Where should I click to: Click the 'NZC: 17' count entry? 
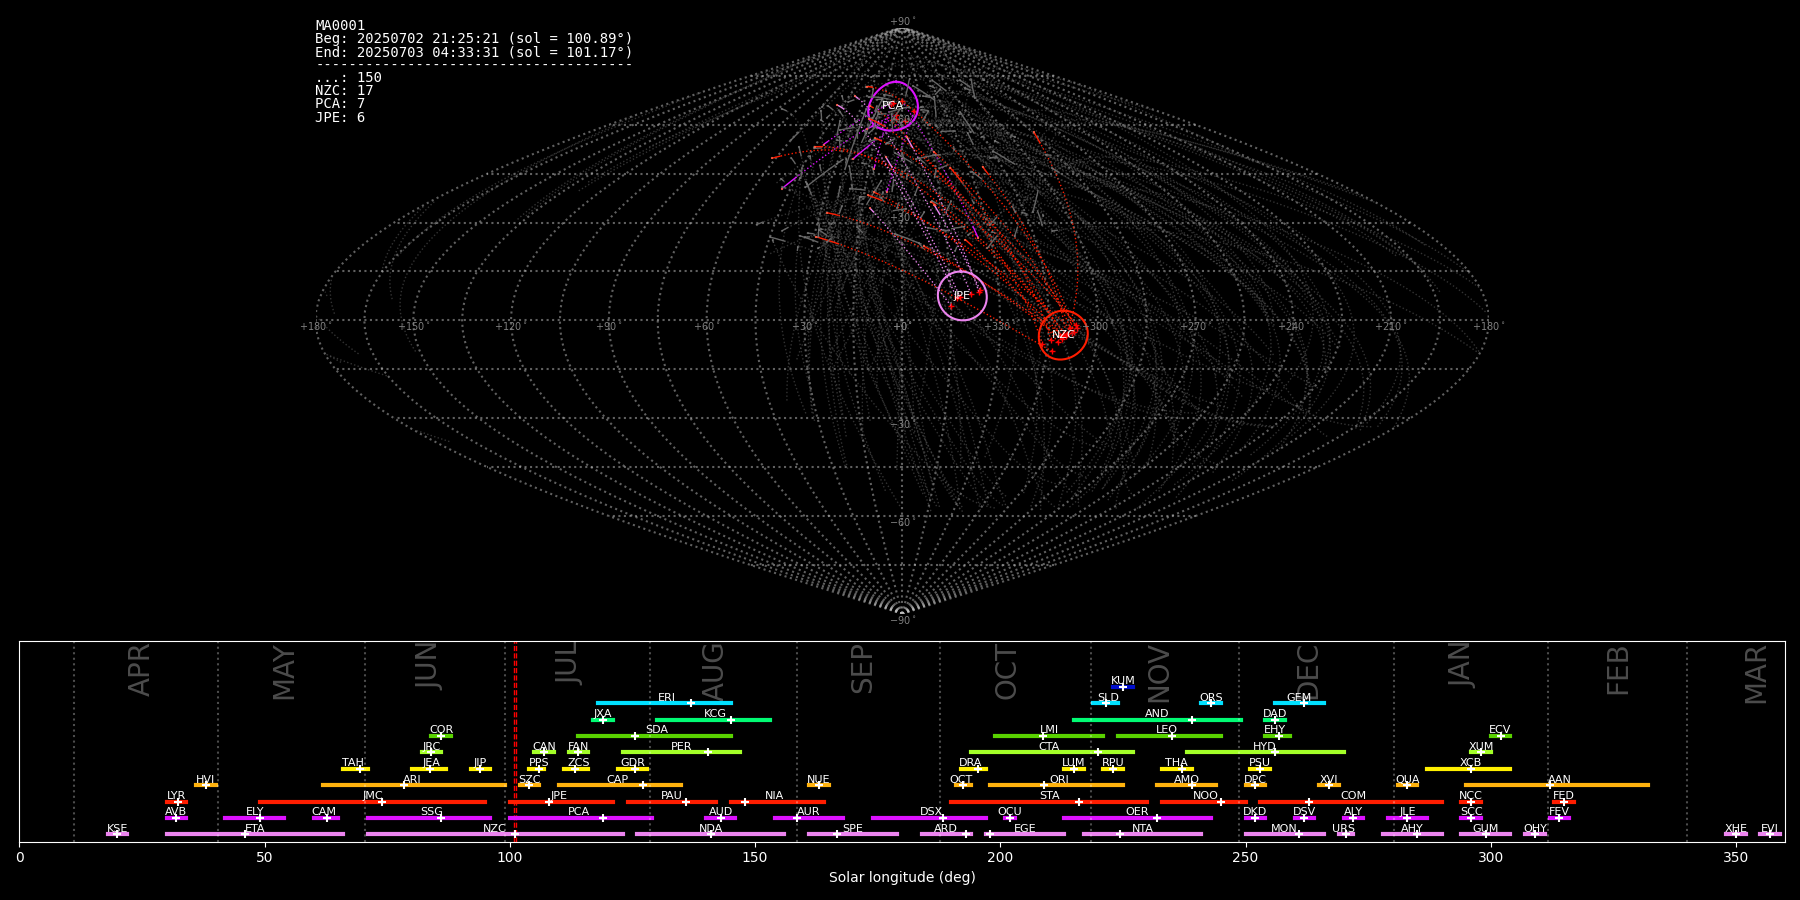tap(344, 91)
